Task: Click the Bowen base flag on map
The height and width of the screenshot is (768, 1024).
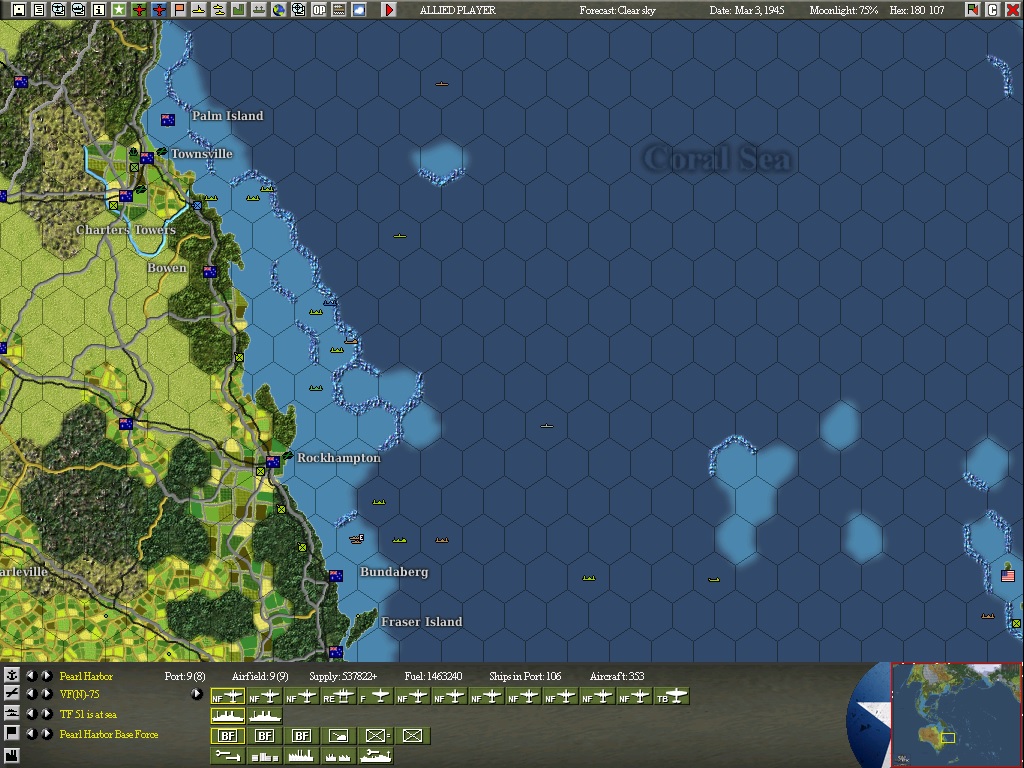Action: (x=210, y=272)
